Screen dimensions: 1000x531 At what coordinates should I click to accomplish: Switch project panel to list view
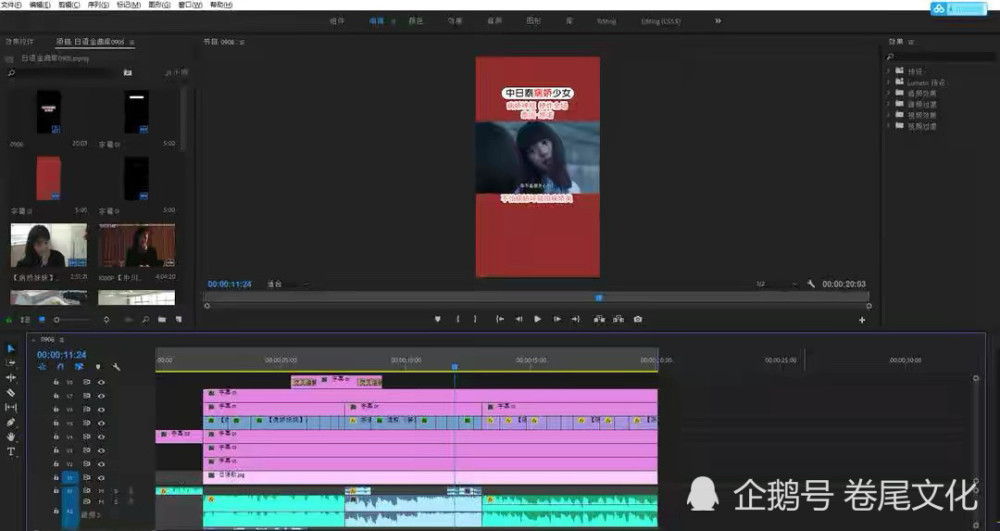pyautogui.click(x=25, y=319)
